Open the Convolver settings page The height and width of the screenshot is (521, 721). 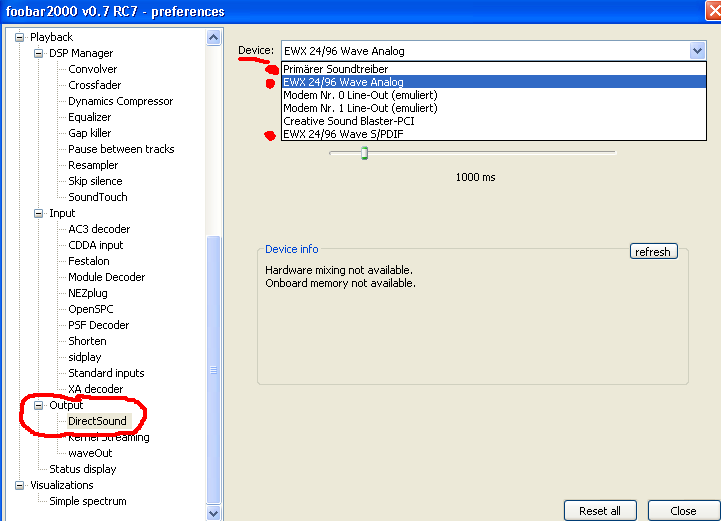pos(92,69)
